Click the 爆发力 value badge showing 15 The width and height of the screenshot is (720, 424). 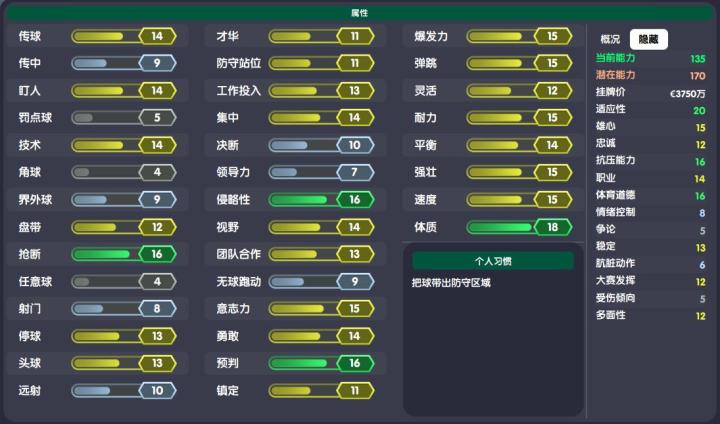552,36
